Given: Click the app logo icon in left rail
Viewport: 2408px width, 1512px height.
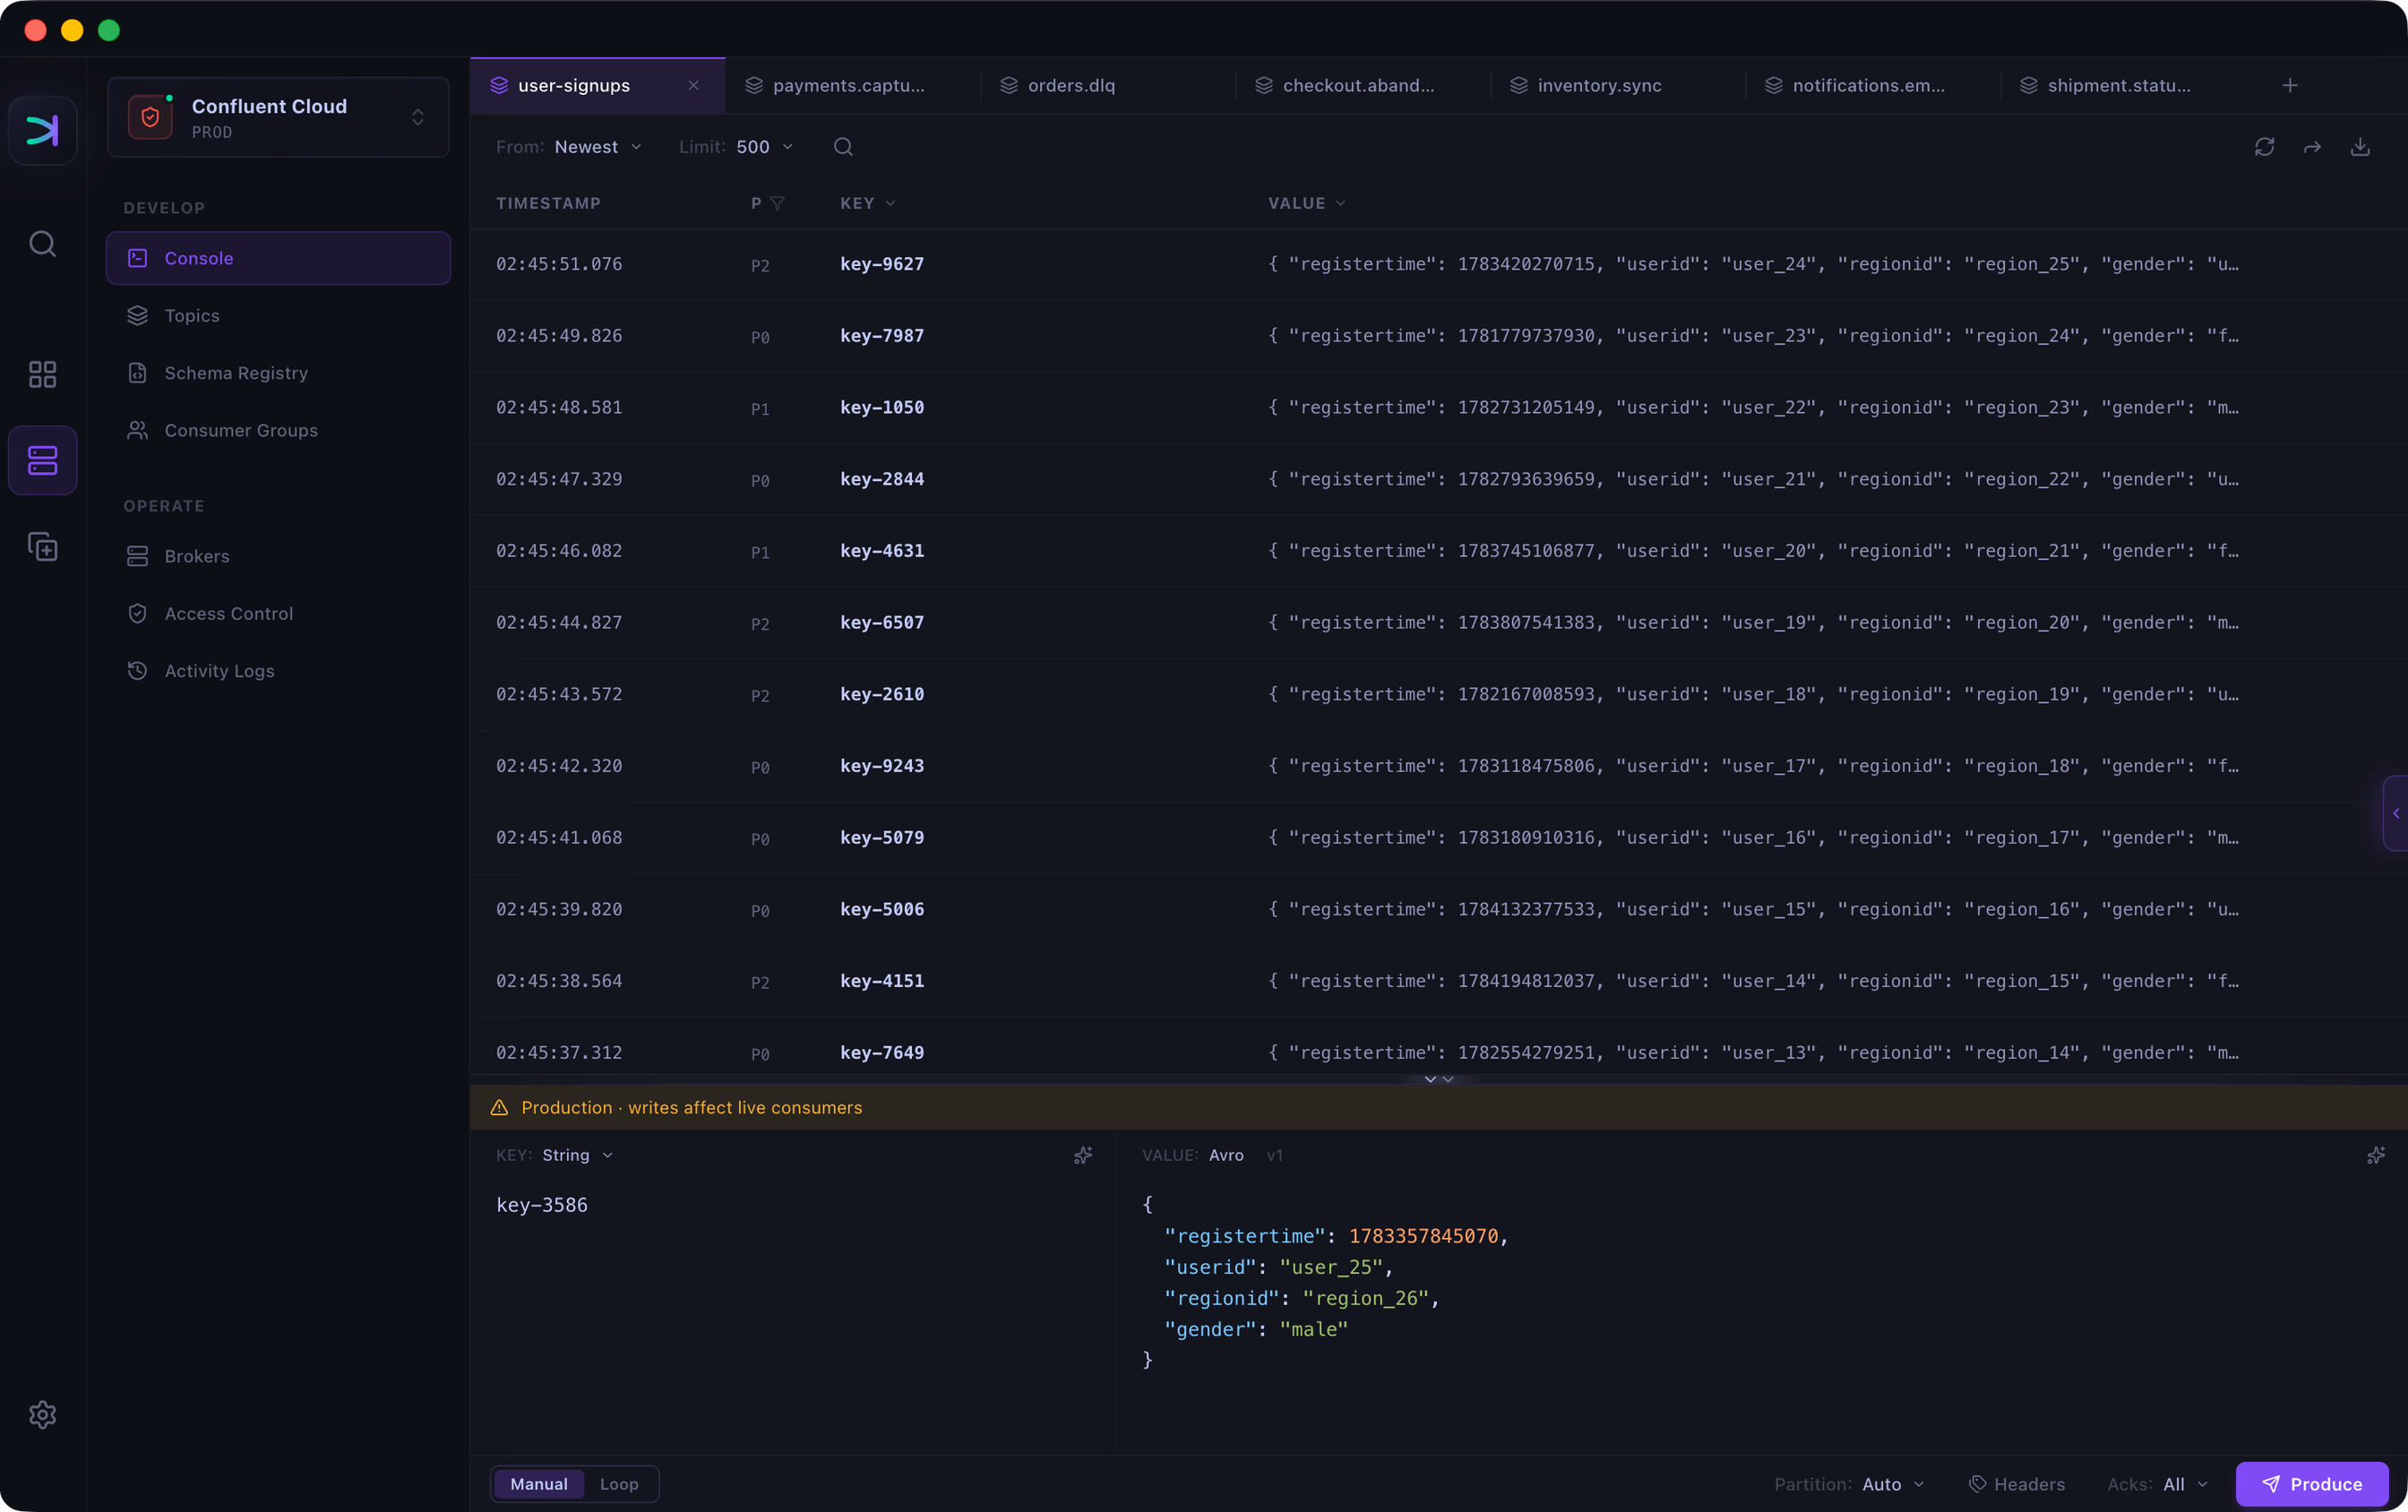Looking at the screenshot, I should [x=42, y=130].
